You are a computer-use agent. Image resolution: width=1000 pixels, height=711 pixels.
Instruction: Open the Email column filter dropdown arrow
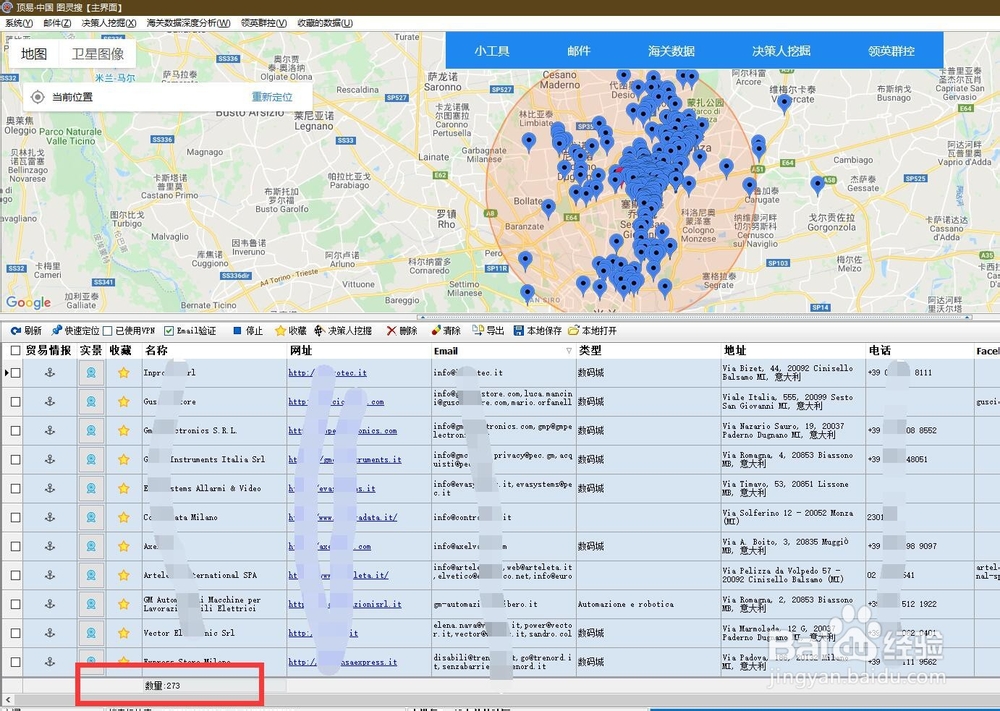tap(569, 351)
